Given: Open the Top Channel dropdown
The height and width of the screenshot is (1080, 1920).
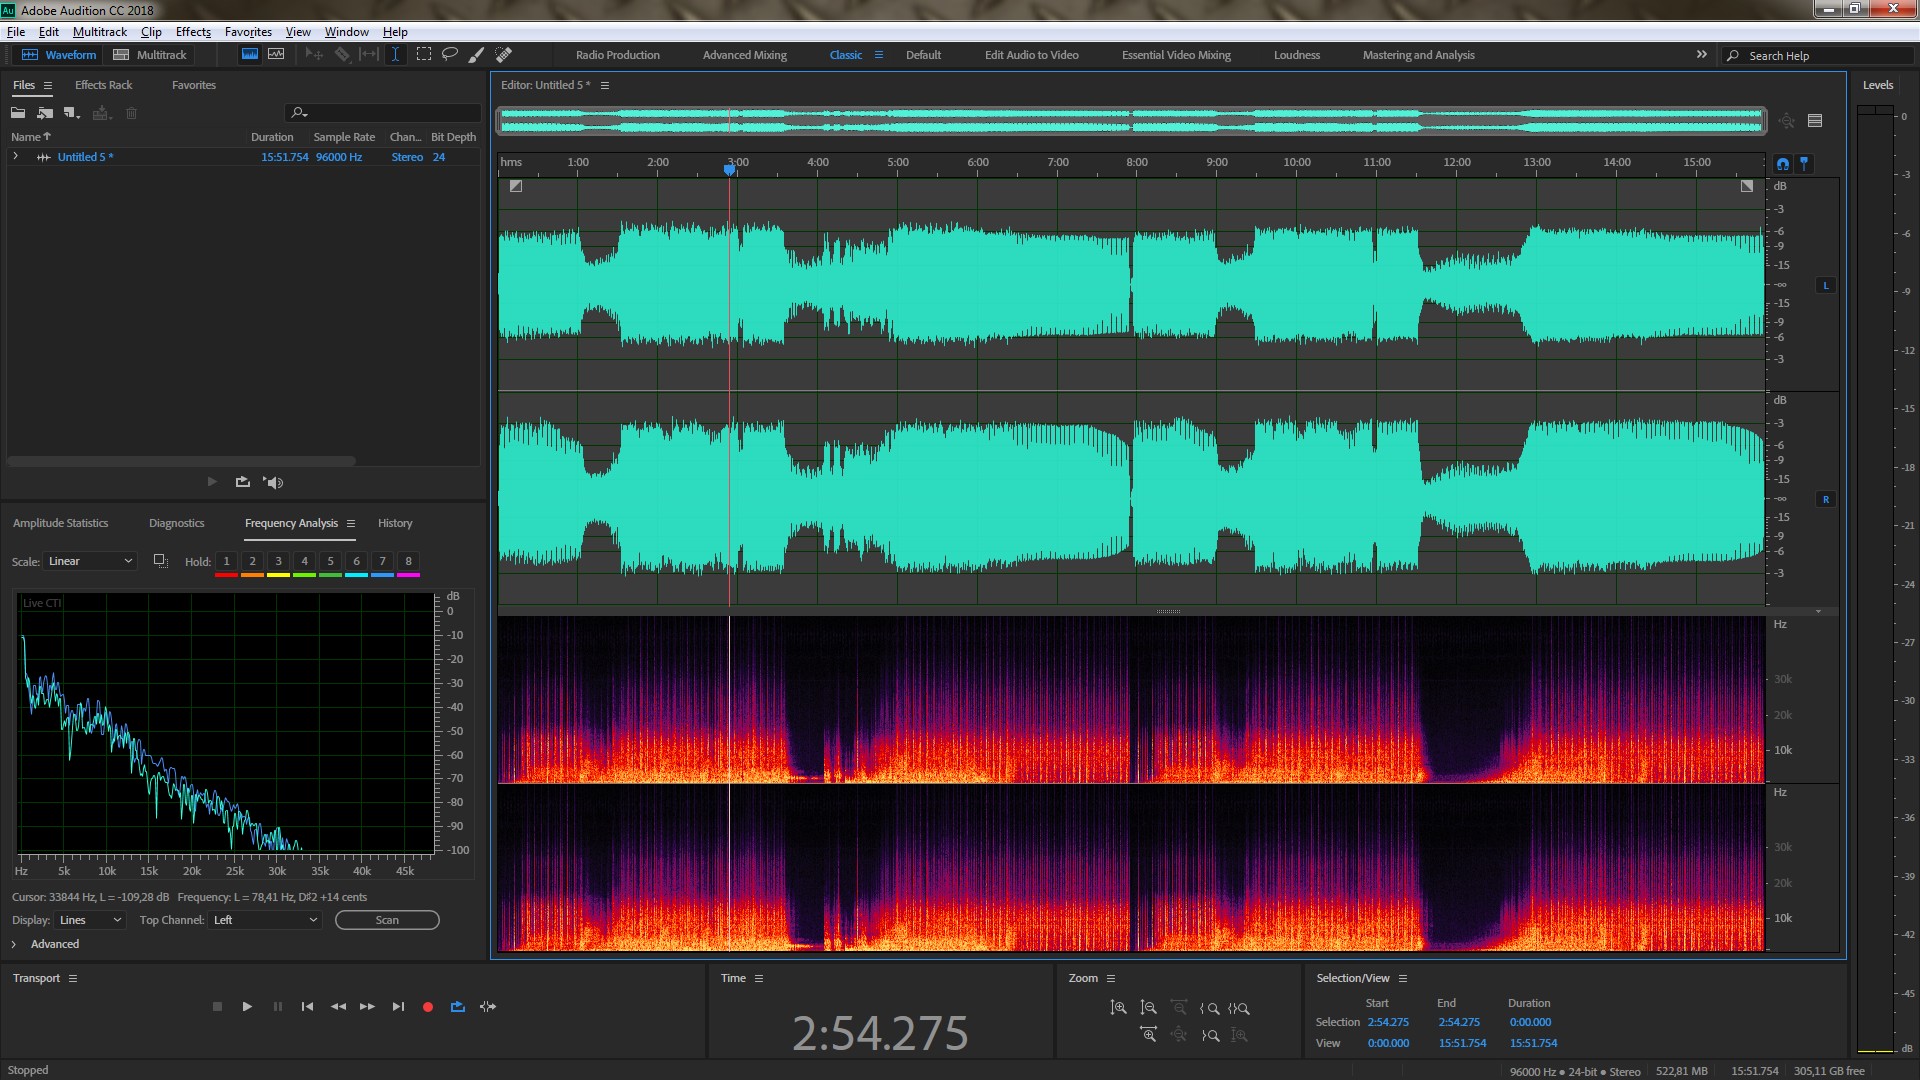Looking at the screenshot, I should (x=265, y=920).
